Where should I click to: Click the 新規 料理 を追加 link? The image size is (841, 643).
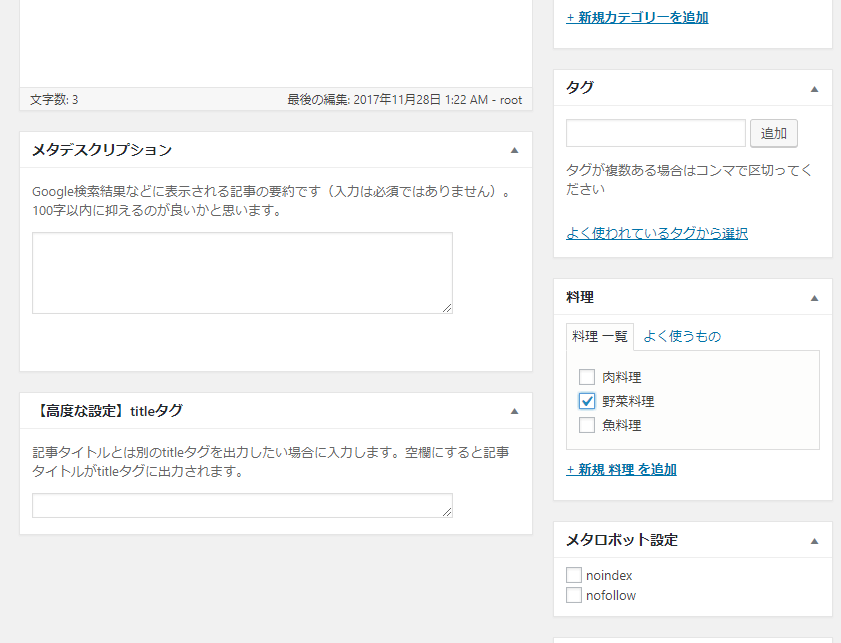coord(621,470)
